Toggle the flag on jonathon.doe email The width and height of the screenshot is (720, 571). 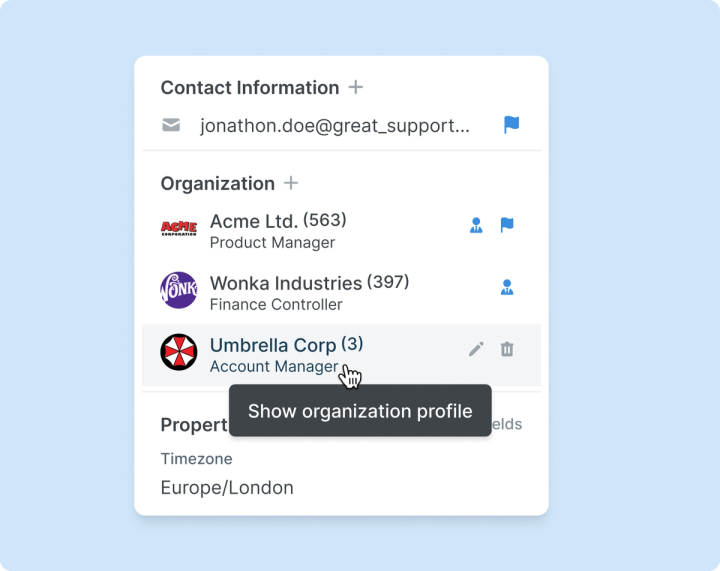coord(511,125)
